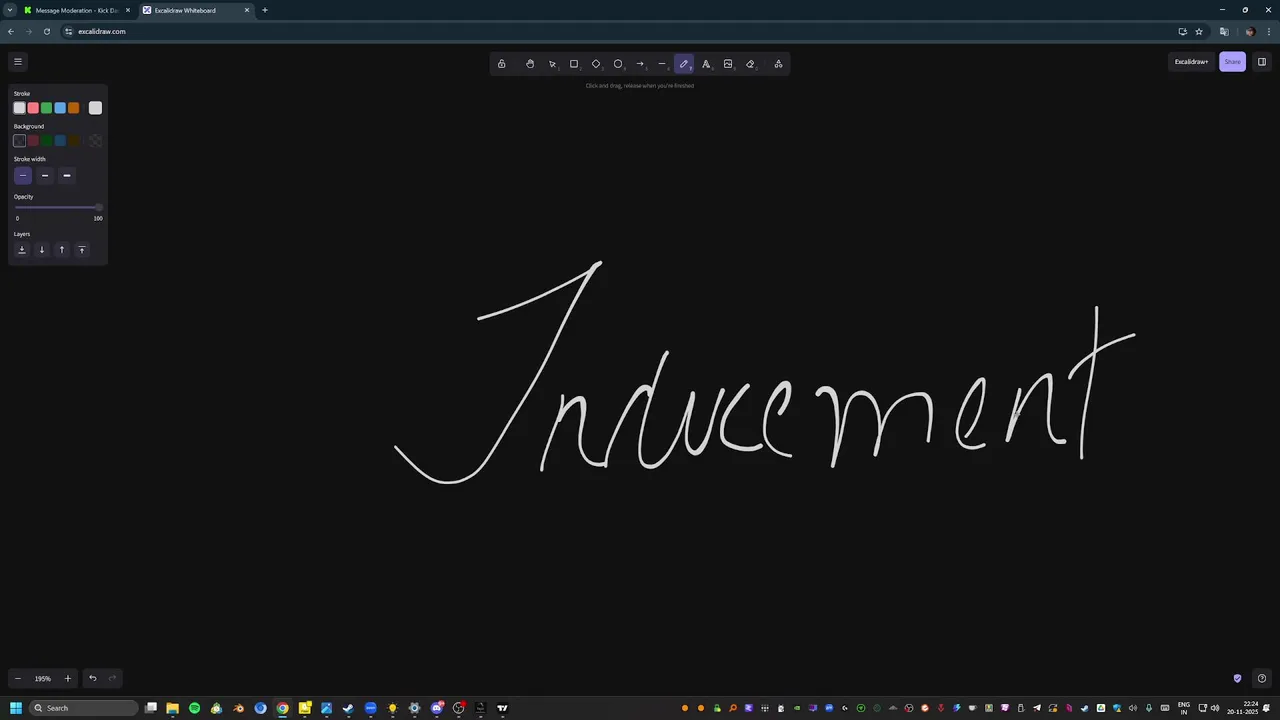The image size is (1280, 720).
Task: Click the redo arrow button
Action: click(x=112, y=678)
